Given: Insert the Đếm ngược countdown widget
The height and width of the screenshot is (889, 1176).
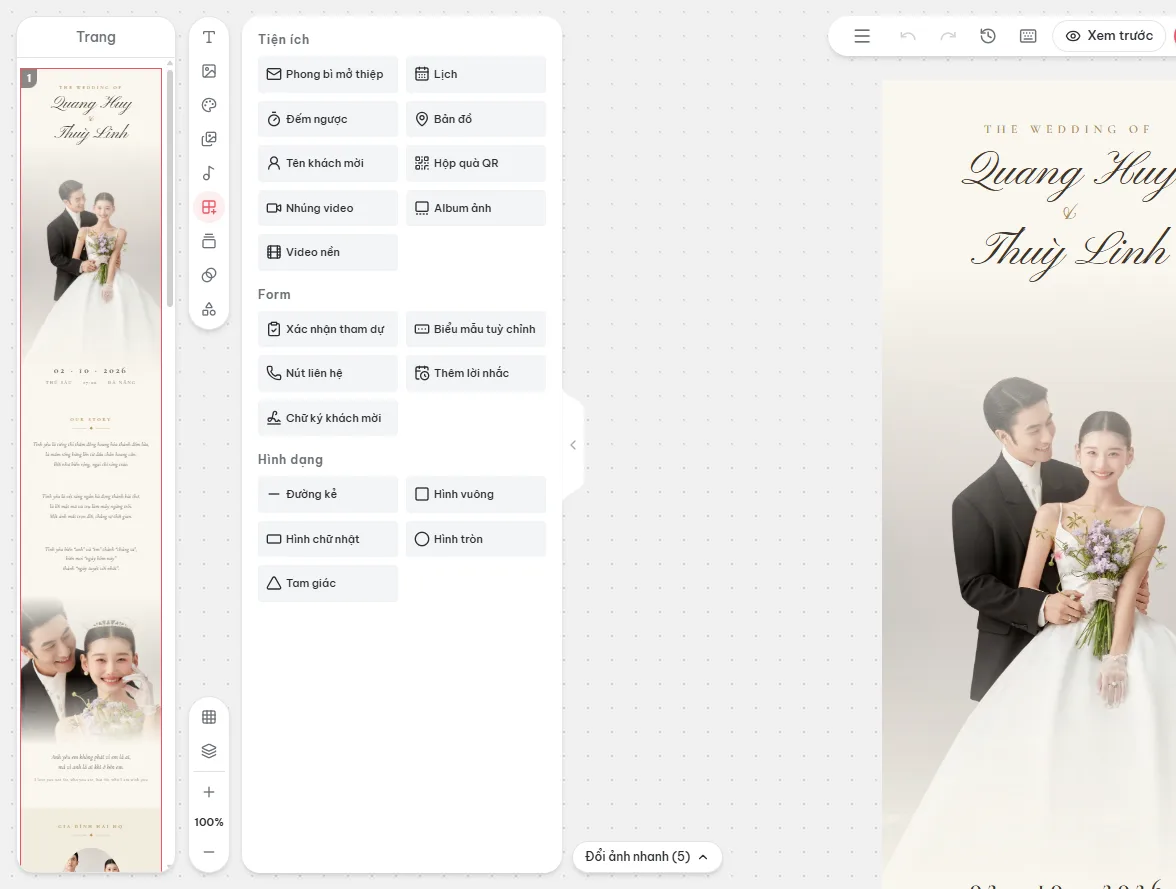Looking at the screenshot, I should 328,119.
